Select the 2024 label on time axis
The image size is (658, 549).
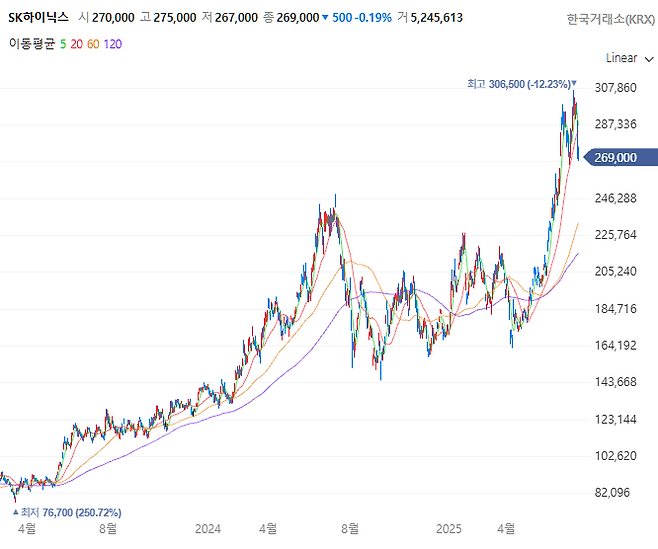coord(207,528)
